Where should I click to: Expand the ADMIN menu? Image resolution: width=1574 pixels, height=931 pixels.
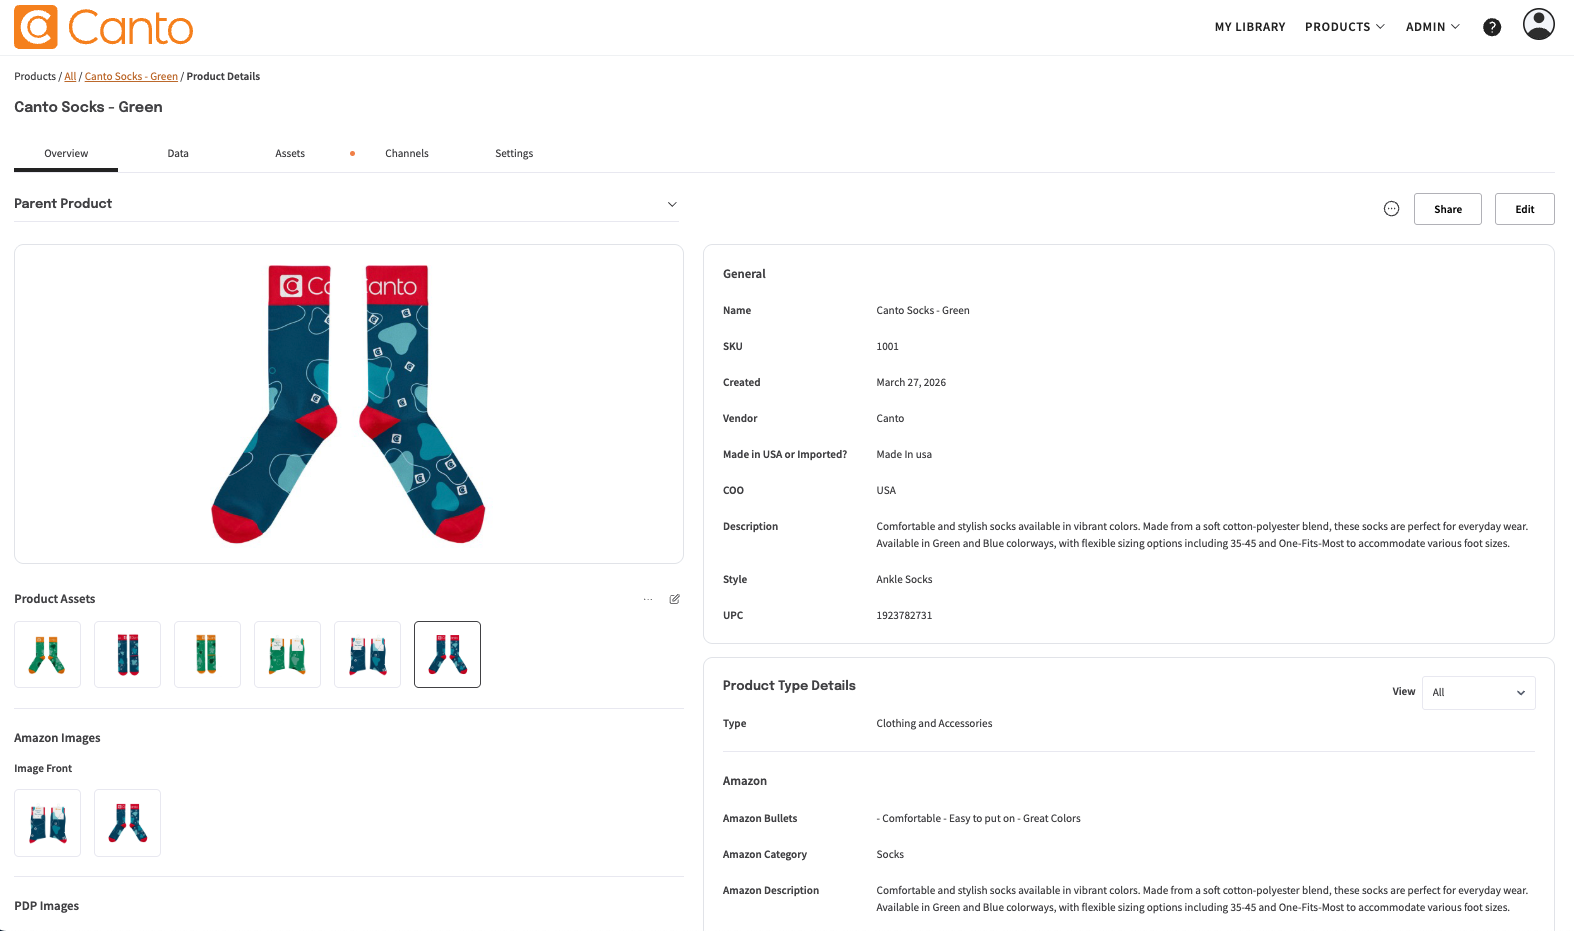pos(1432,27)
